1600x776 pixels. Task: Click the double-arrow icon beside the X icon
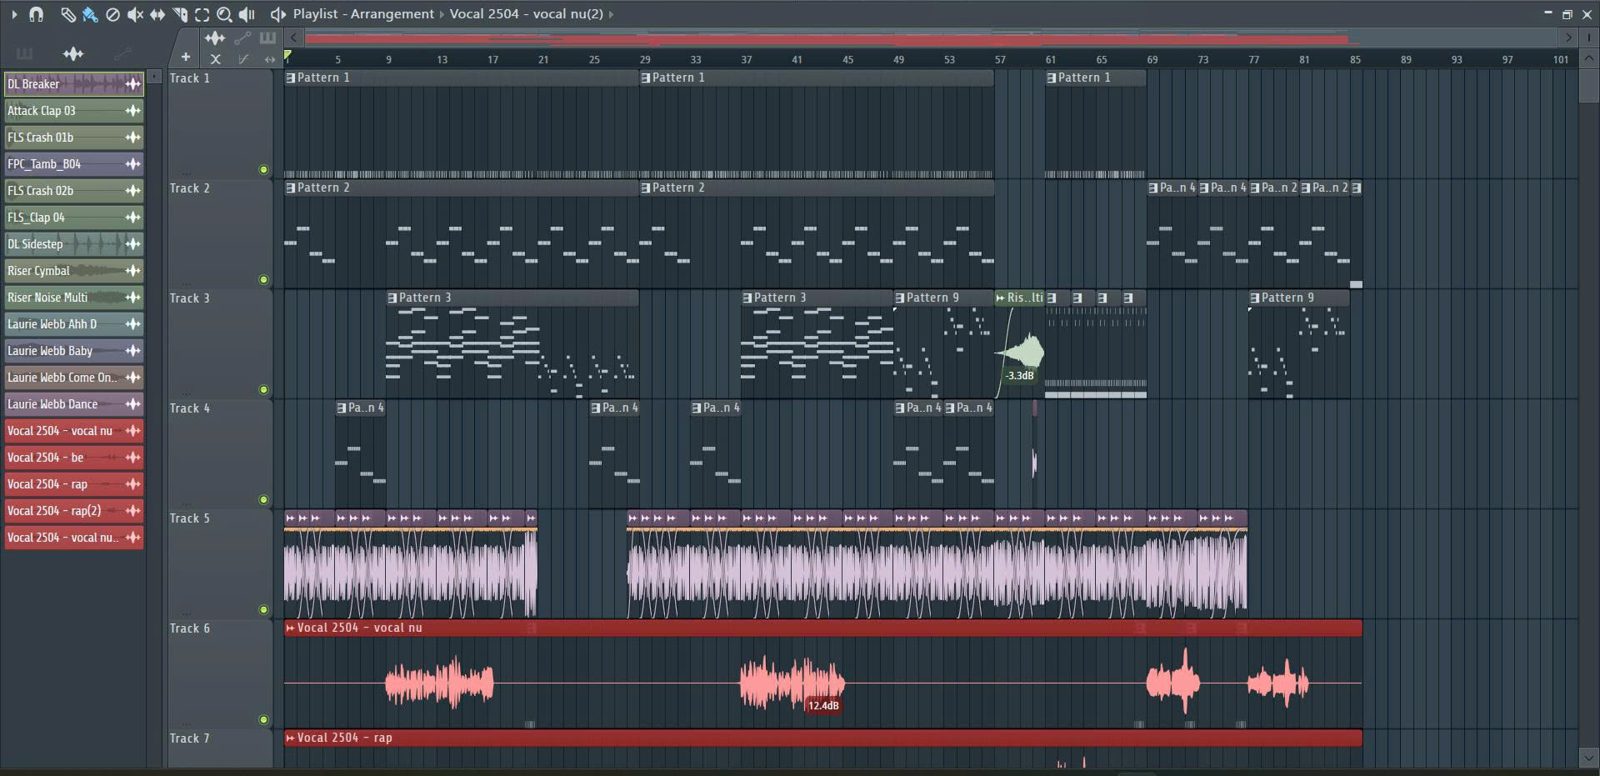(x=269, y=60)
